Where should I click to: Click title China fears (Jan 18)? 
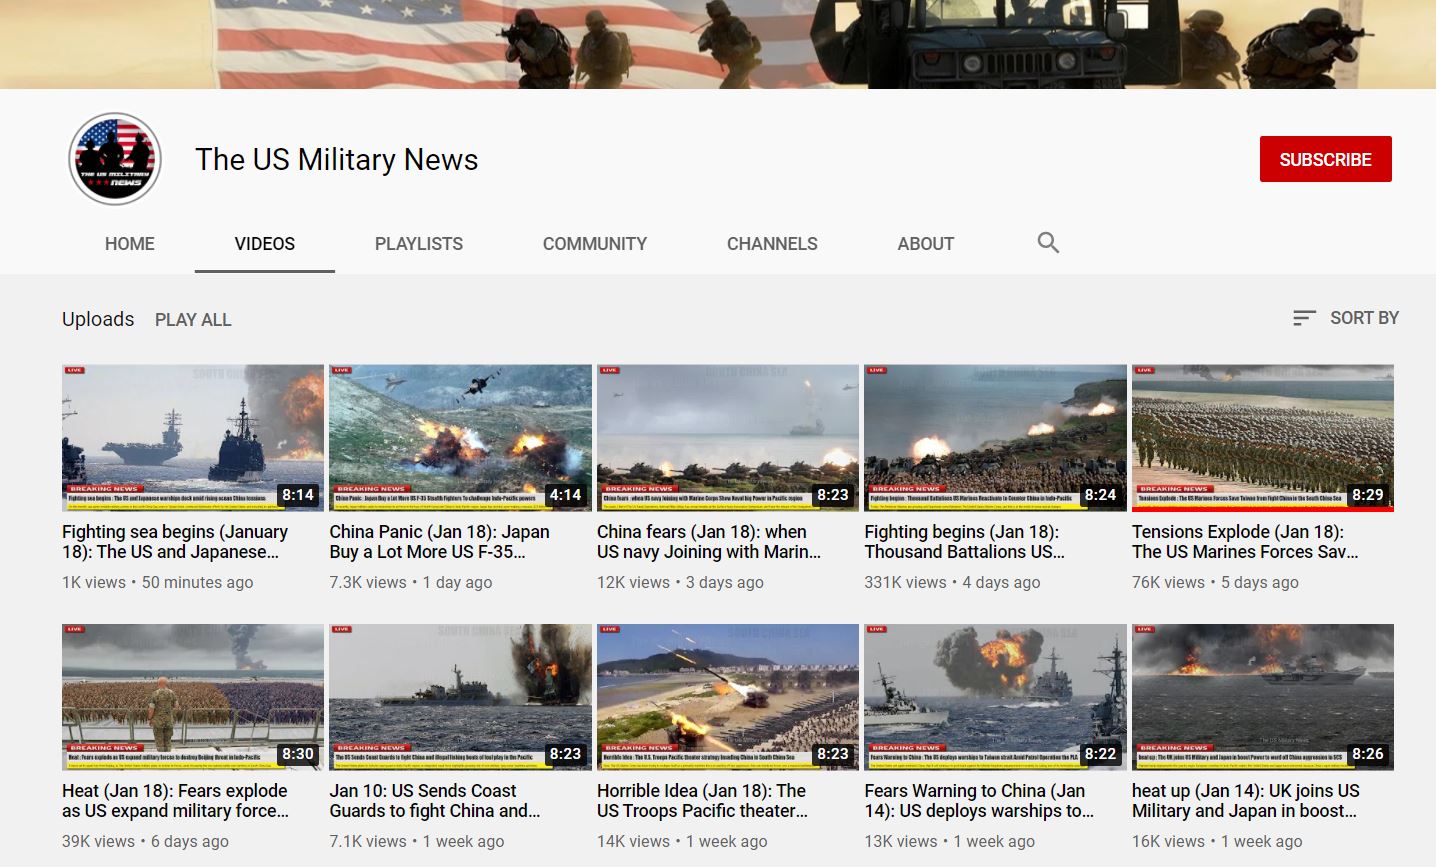click(x=709, y=542)
